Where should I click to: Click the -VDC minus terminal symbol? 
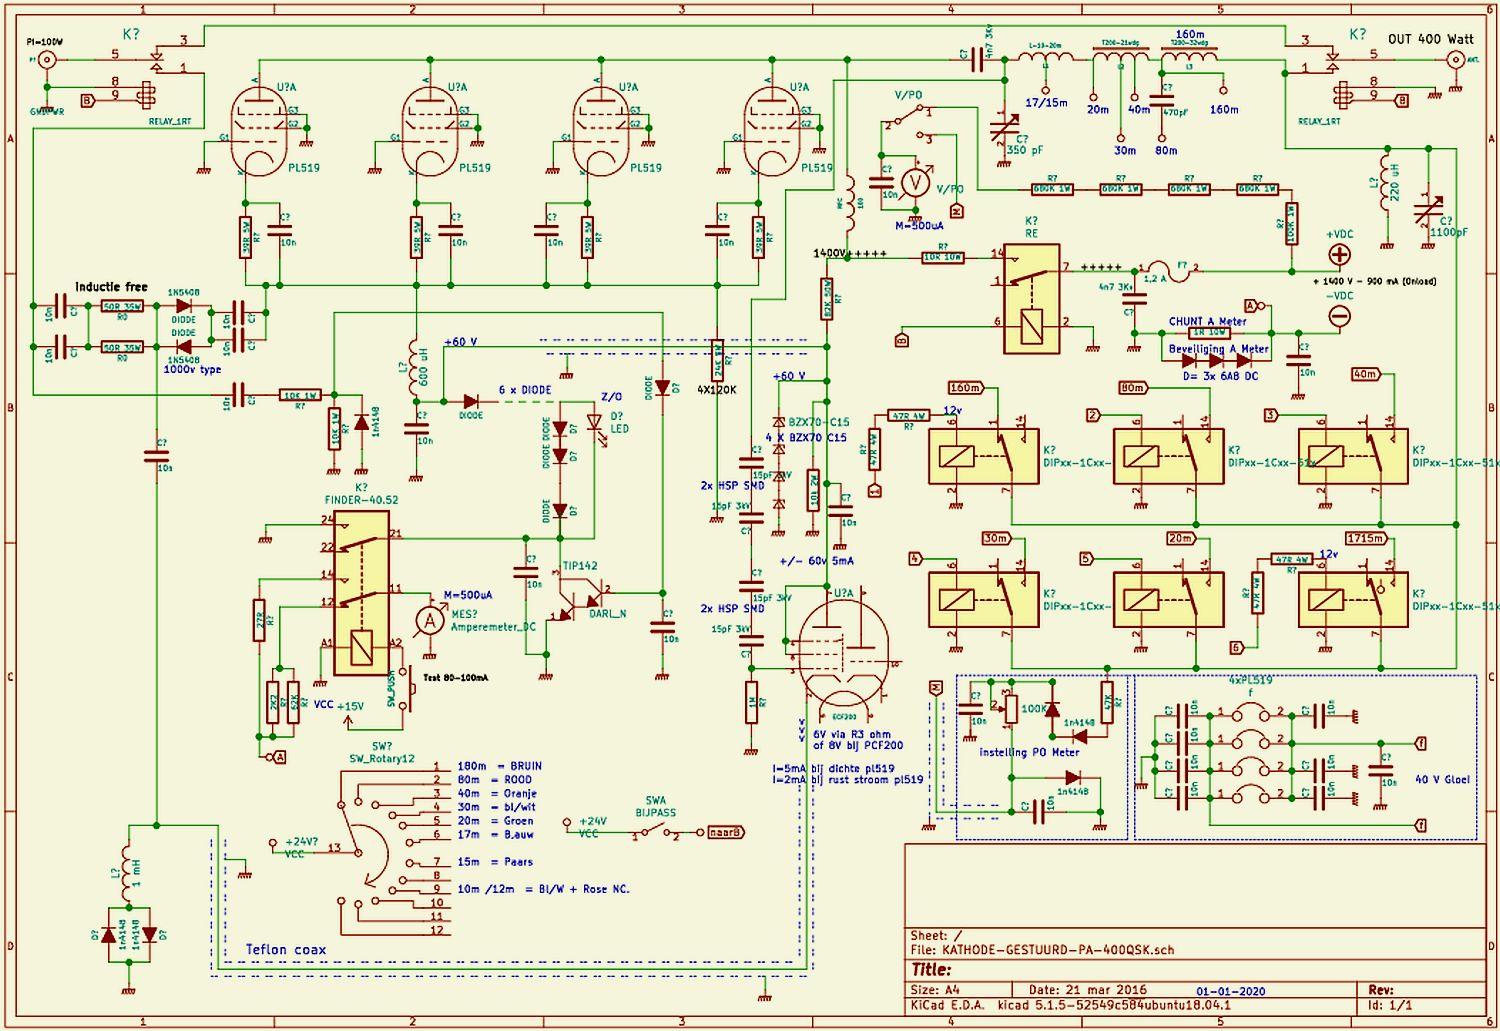1339,316
